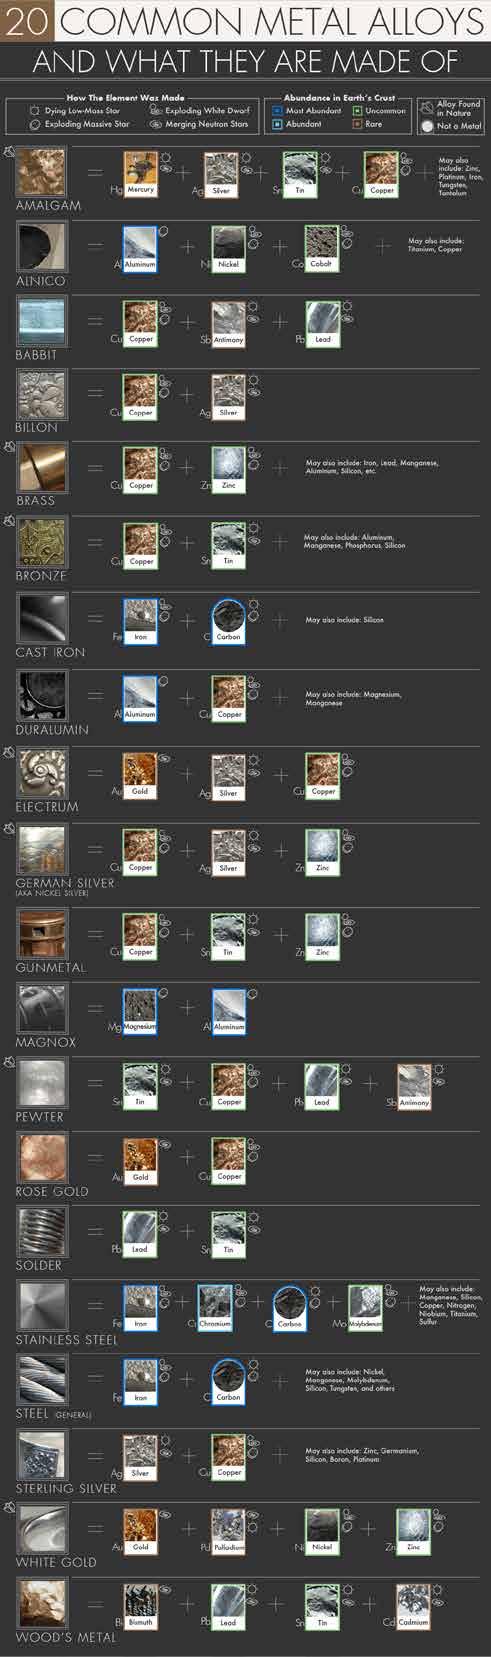Click the Amalgam alloy thumbnail

tap(41, 173)
